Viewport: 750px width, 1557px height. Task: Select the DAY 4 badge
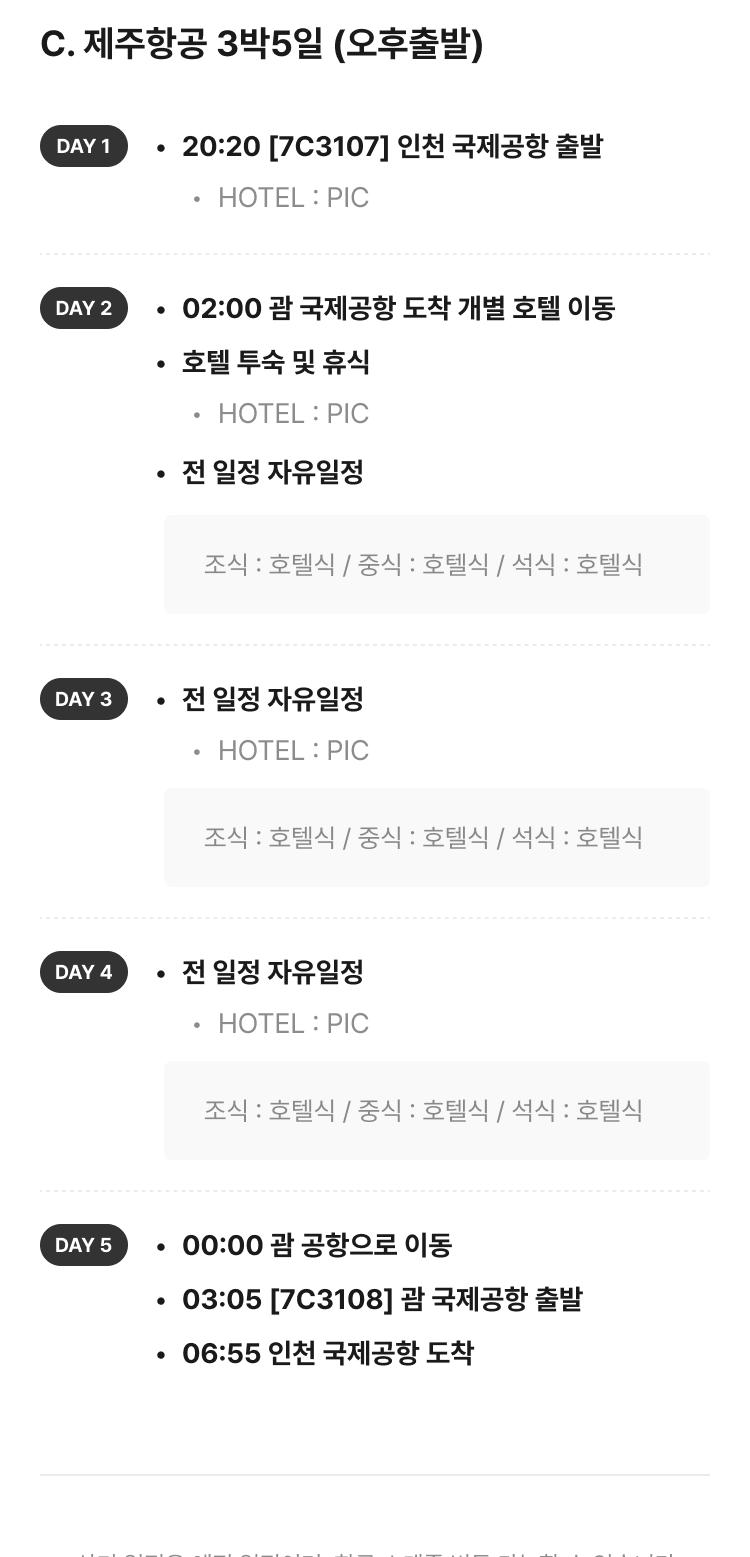84,972
